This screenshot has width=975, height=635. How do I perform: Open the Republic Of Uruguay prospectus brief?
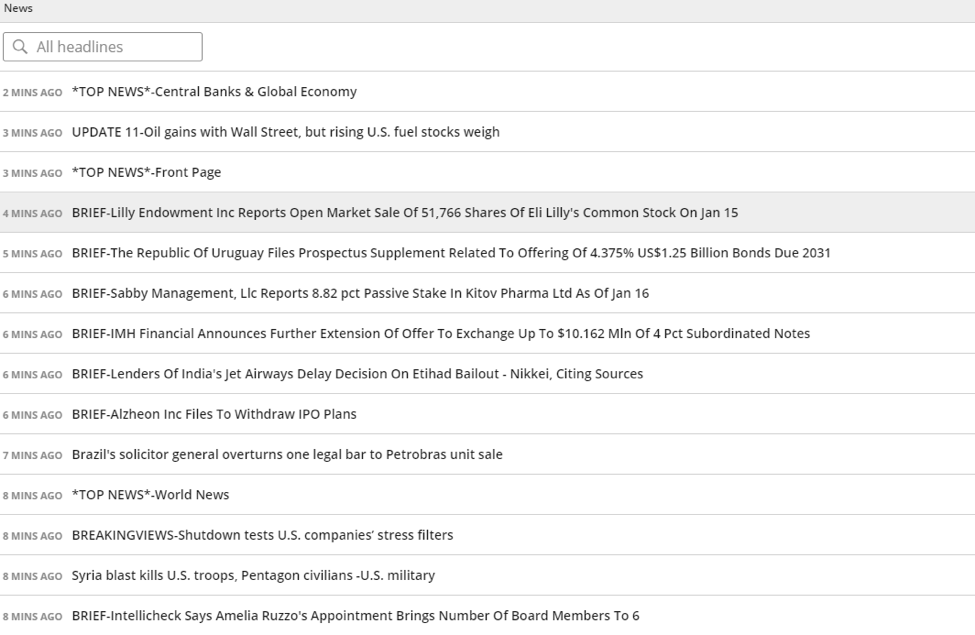tap(451, 253)
